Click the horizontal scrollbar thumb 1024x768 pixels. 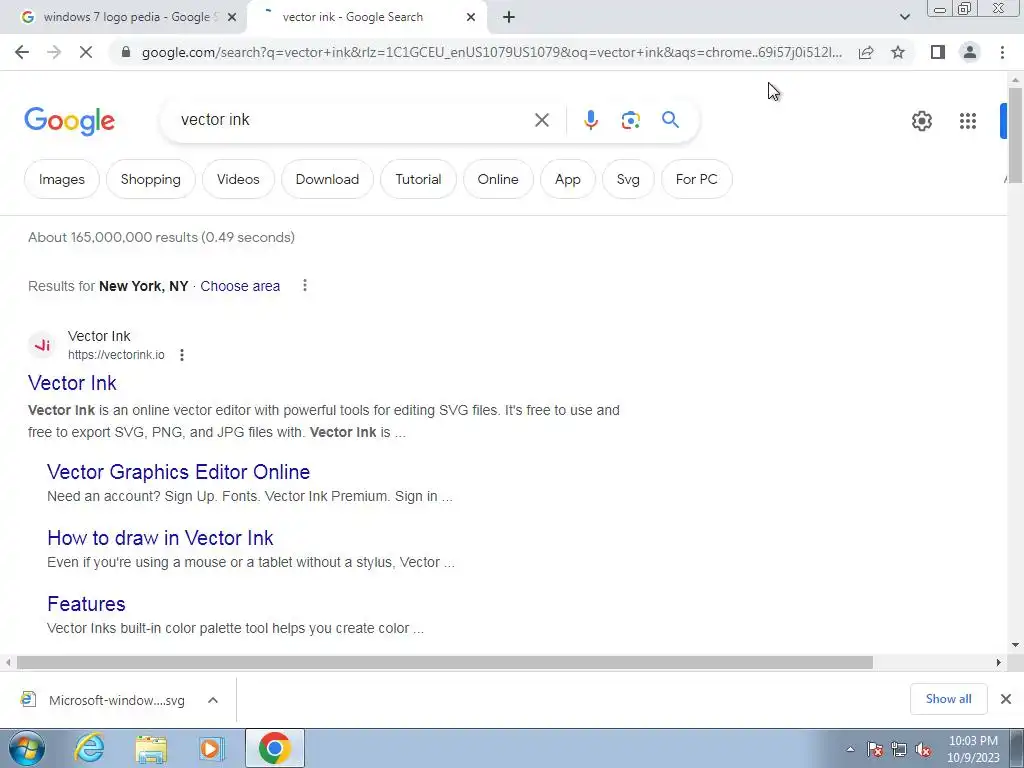click(x=445, y=663)
